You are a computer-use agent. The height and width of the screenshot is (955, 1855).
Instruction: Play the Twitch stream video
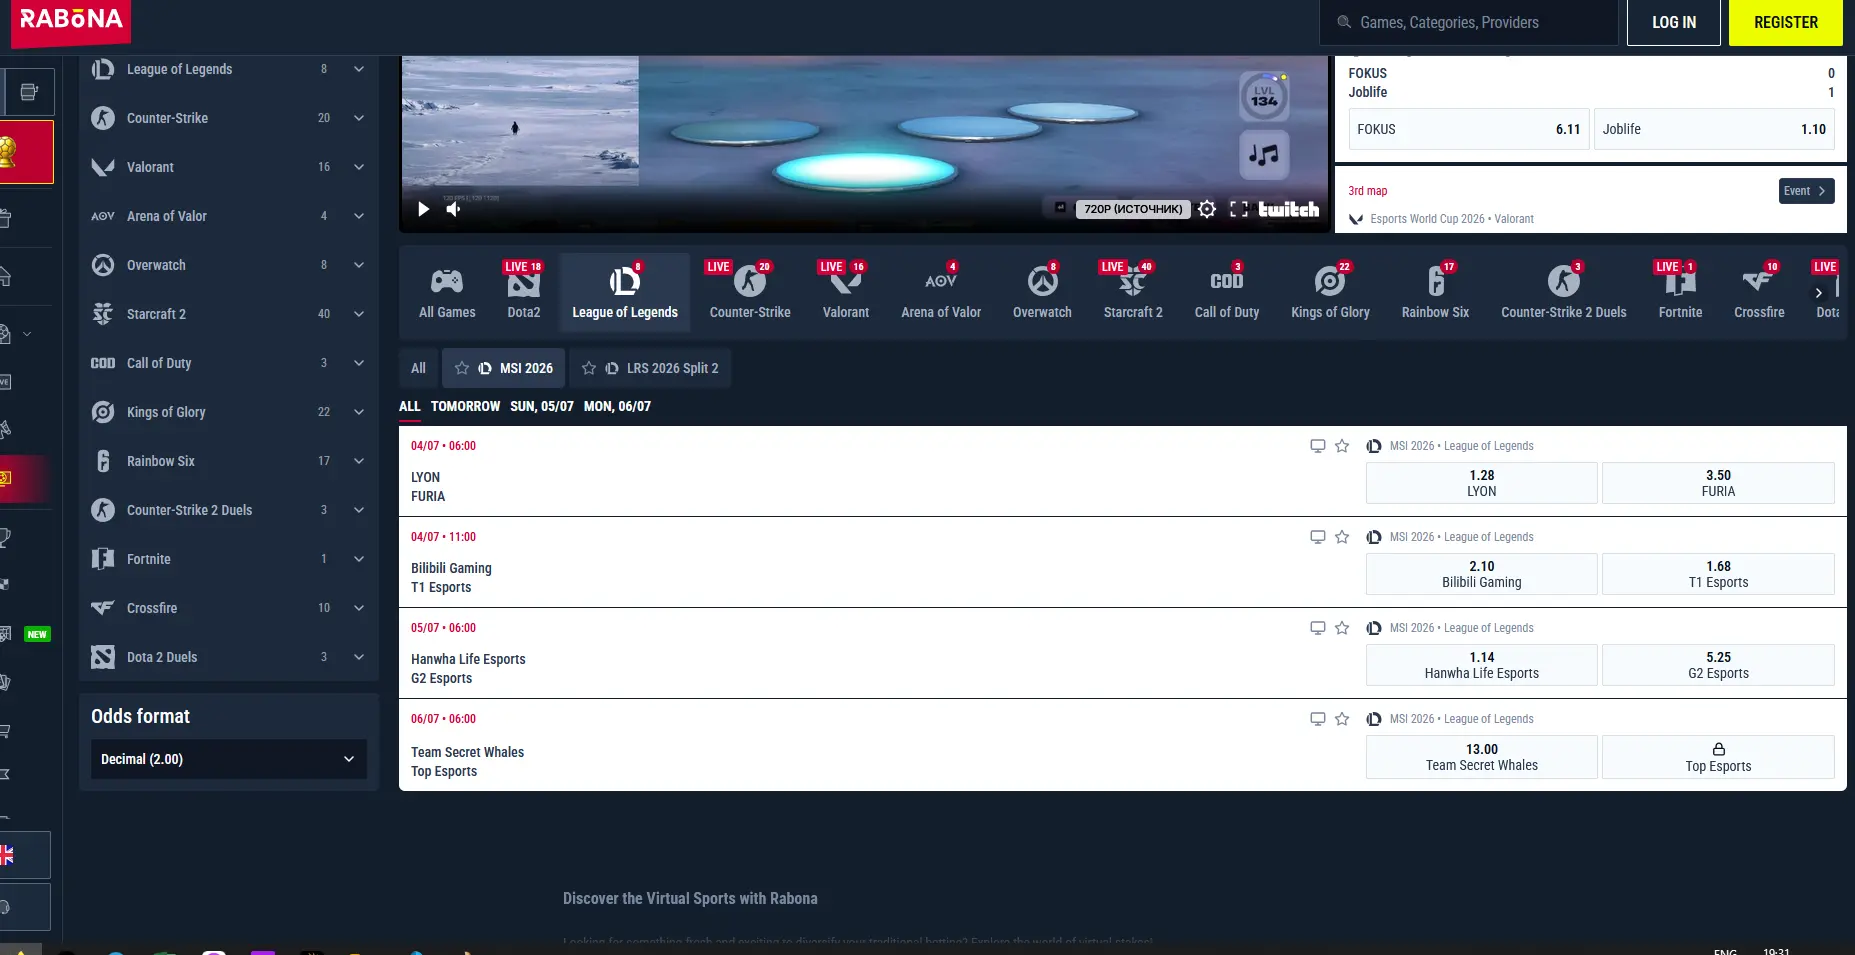423,209
